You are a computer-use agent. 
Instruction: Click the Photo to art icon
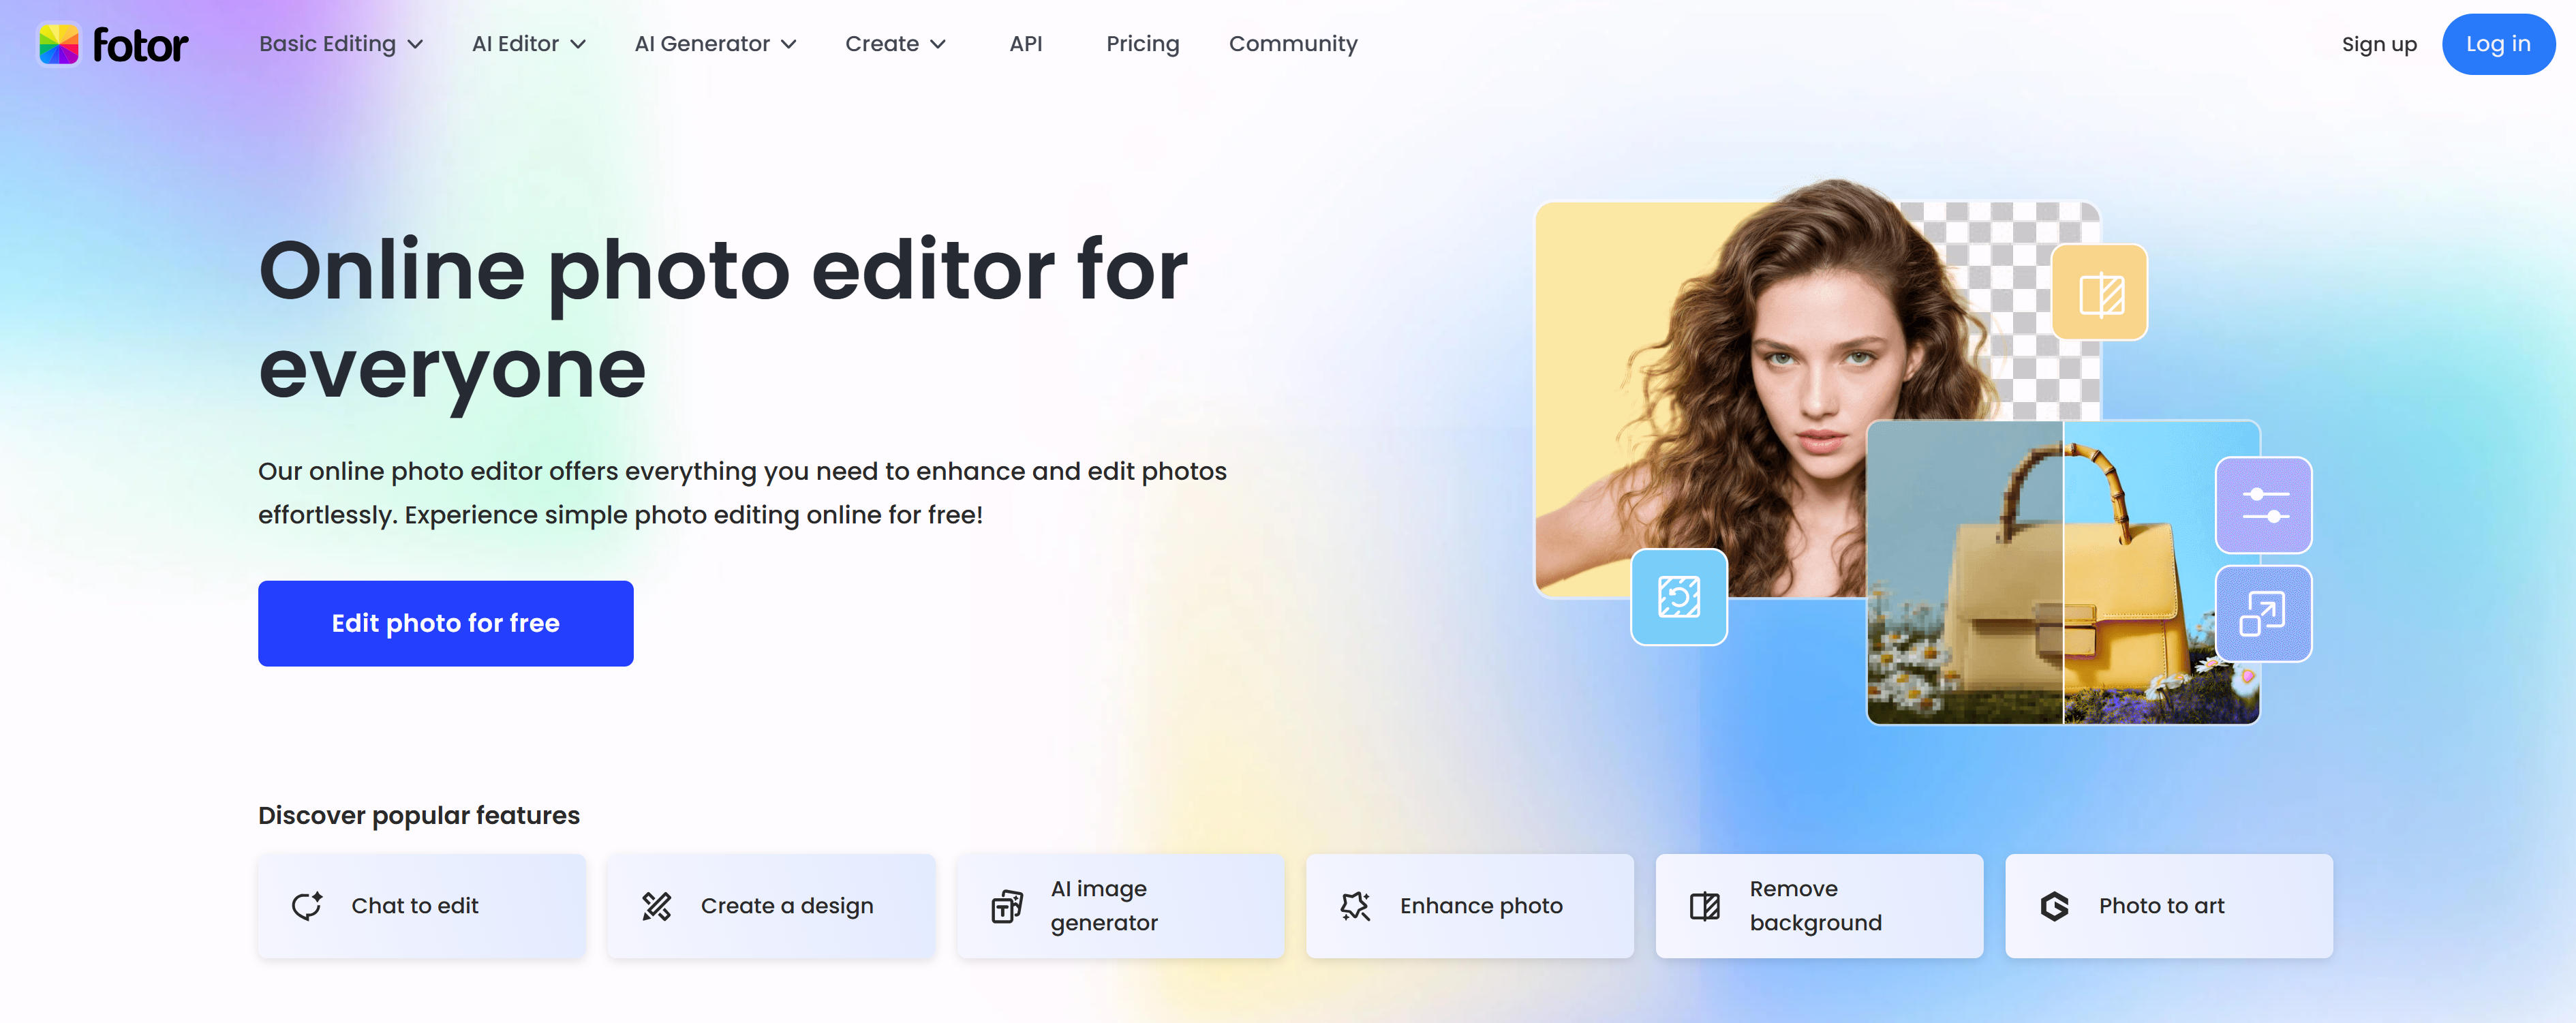pos(2054,906)
